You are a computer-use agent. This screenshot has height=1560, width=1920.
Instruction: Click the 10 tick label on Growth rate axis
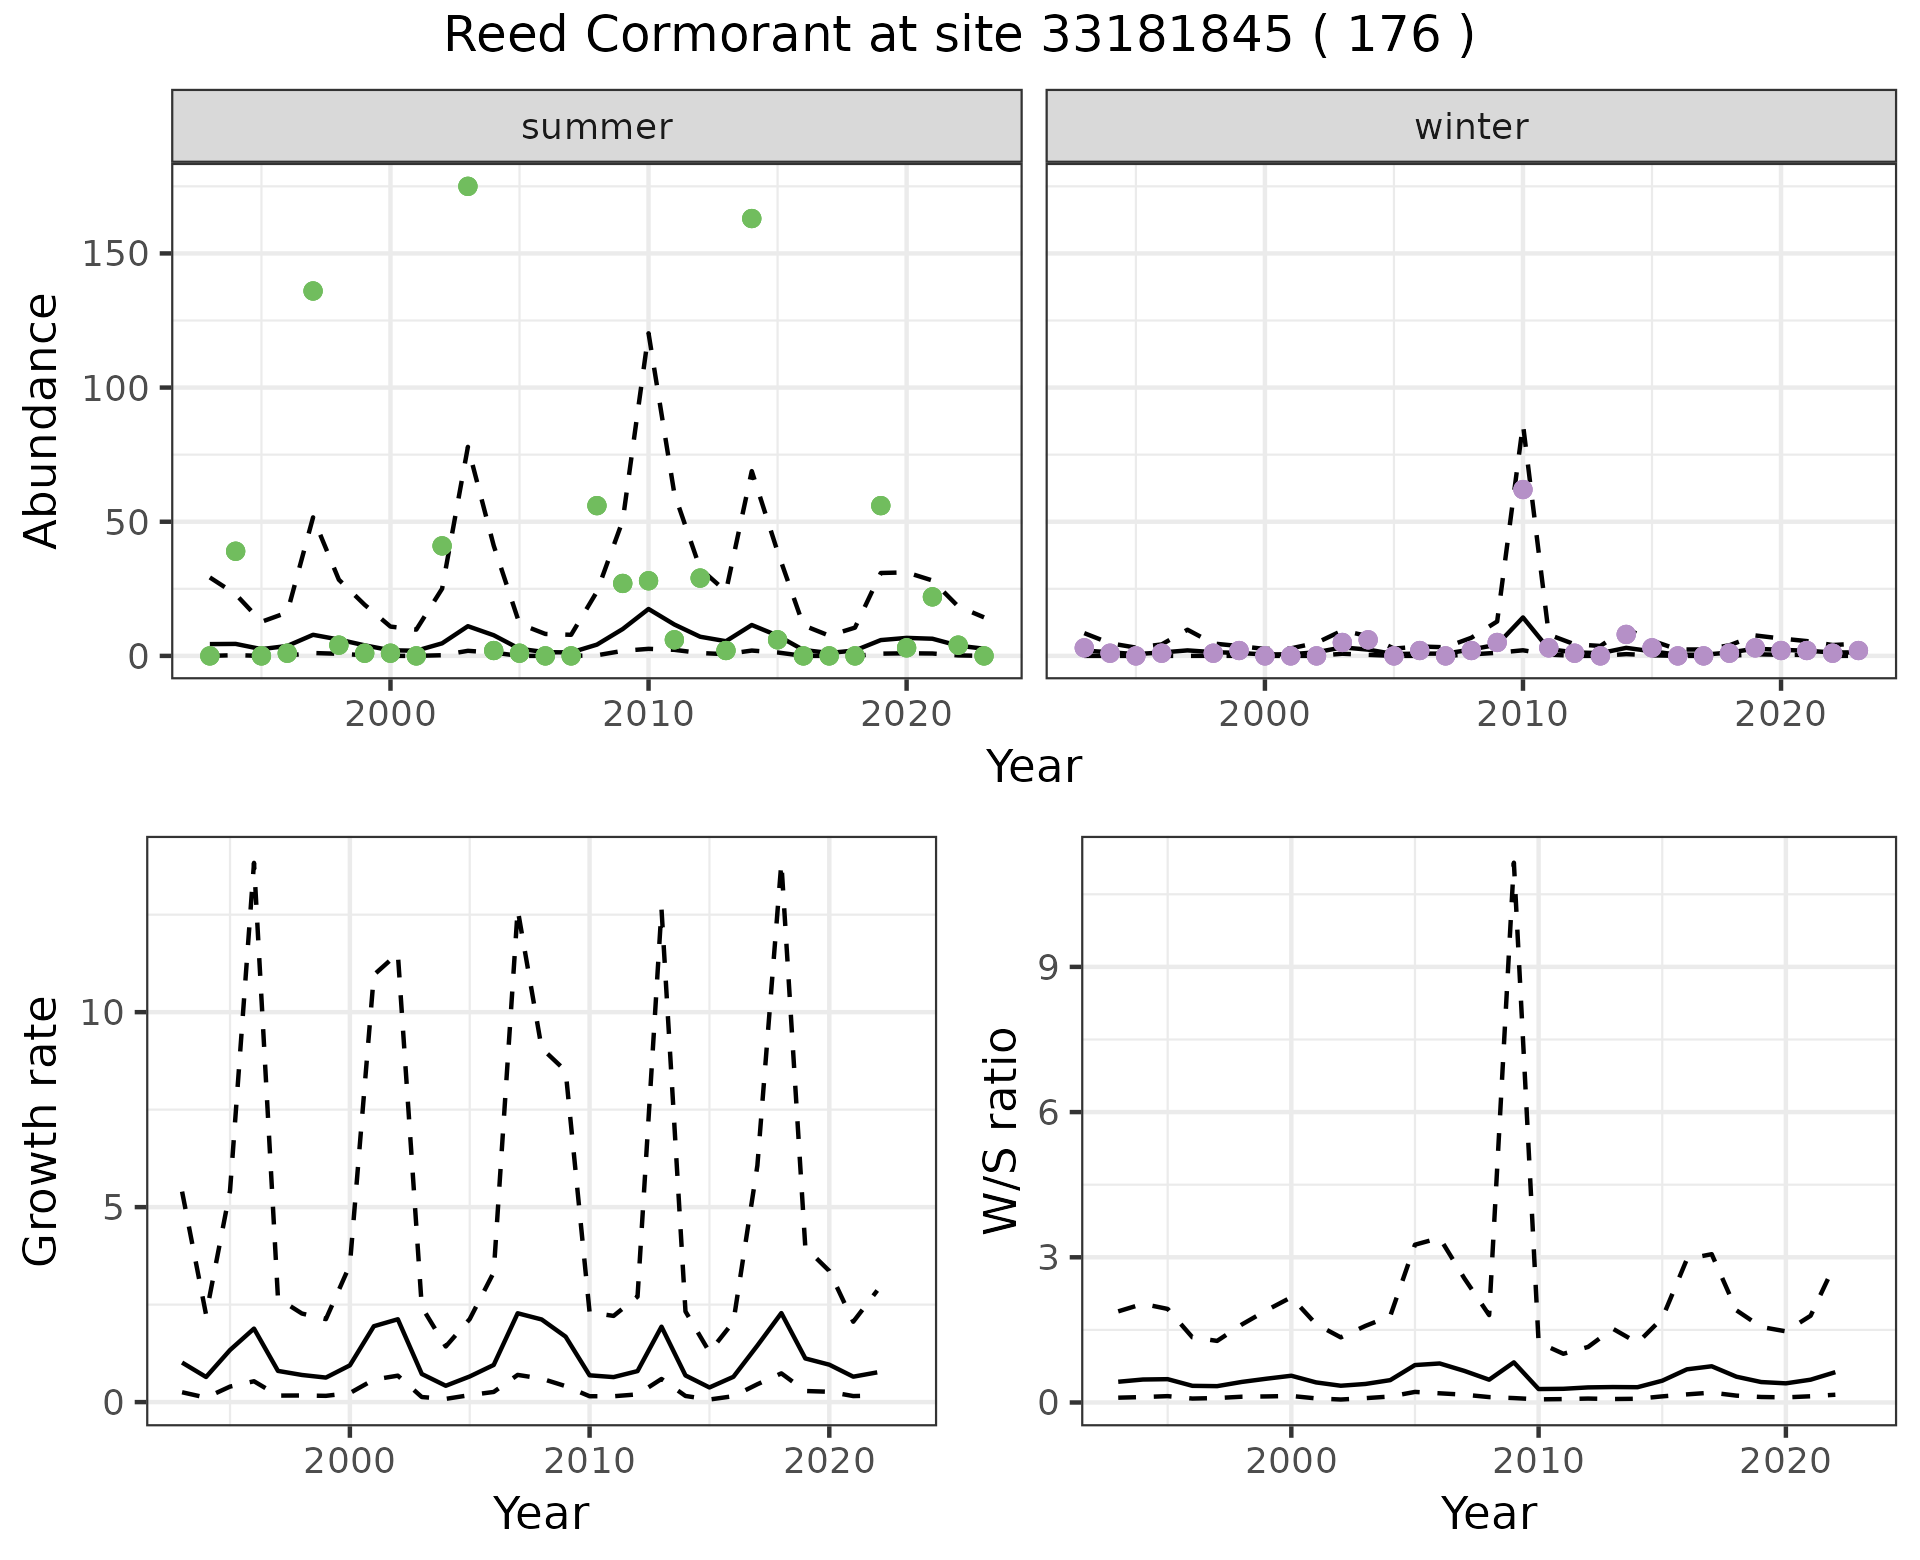pos(102,1012)
